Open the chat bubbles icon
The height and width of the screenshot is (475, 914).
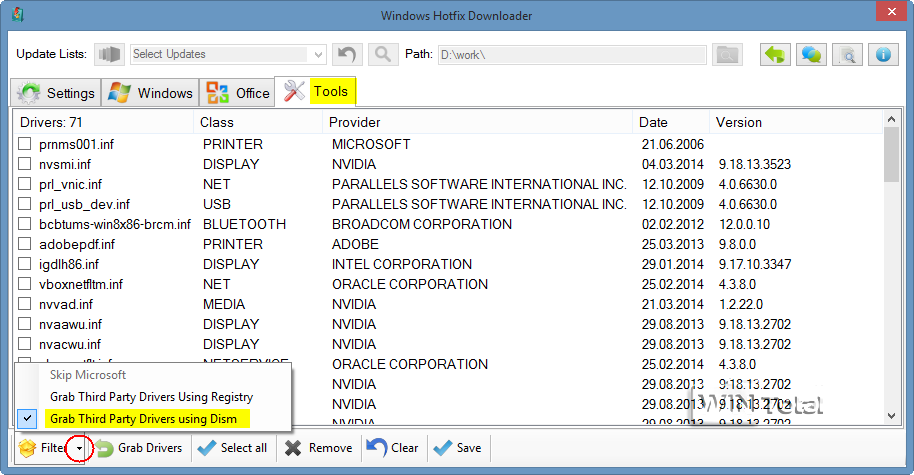tap(812, 54)
